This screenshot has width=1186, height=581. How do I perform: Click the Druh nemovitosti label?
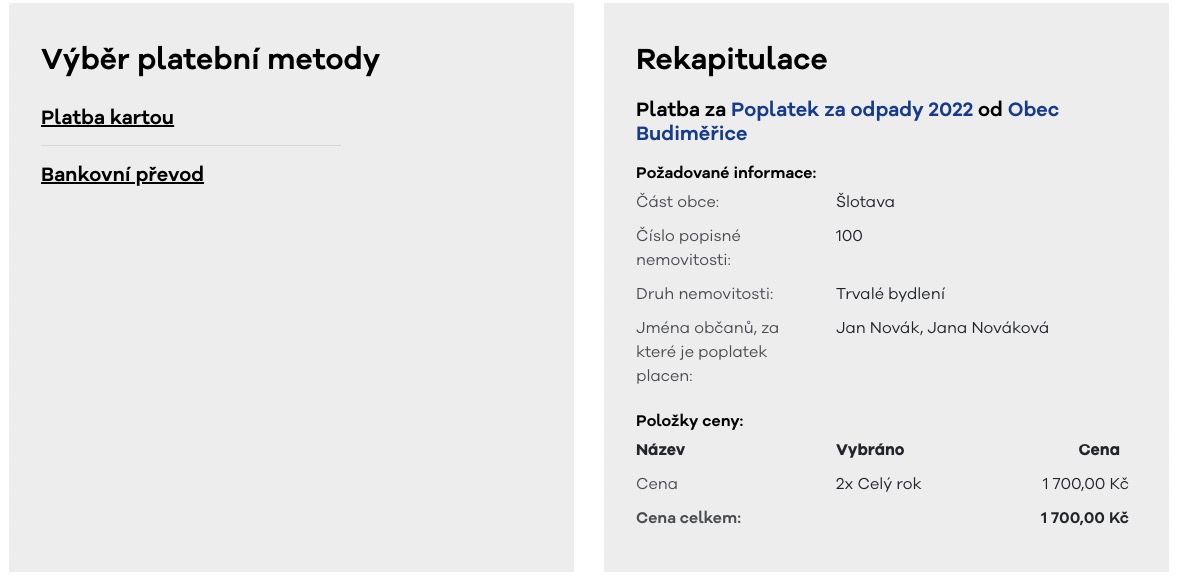coord(704,294)
